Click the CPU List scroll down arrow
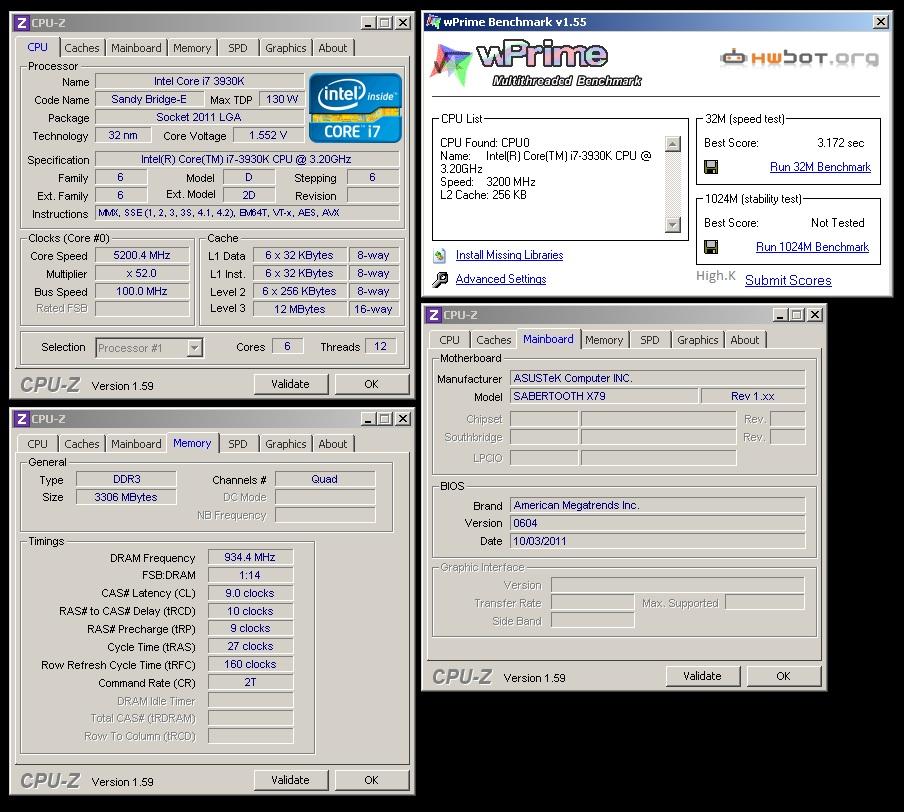904x812 pixels. click(x=673, y=225)
